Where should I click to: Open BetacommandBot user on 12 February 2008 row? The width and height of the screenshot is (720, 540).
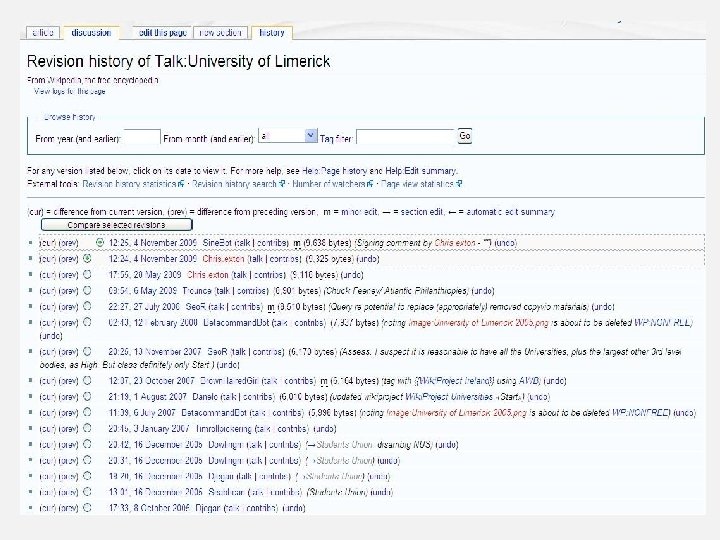236,323
